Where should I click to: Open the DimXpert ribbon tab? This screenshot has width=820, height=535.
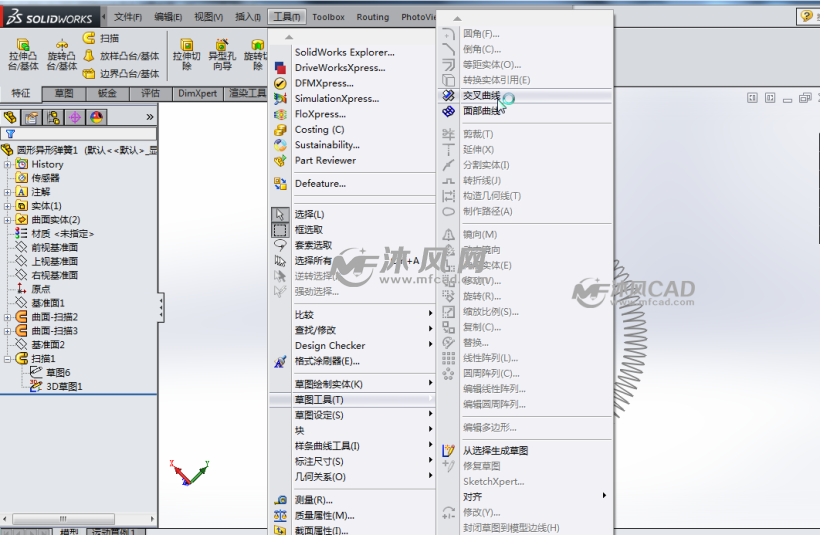[197, 93]
